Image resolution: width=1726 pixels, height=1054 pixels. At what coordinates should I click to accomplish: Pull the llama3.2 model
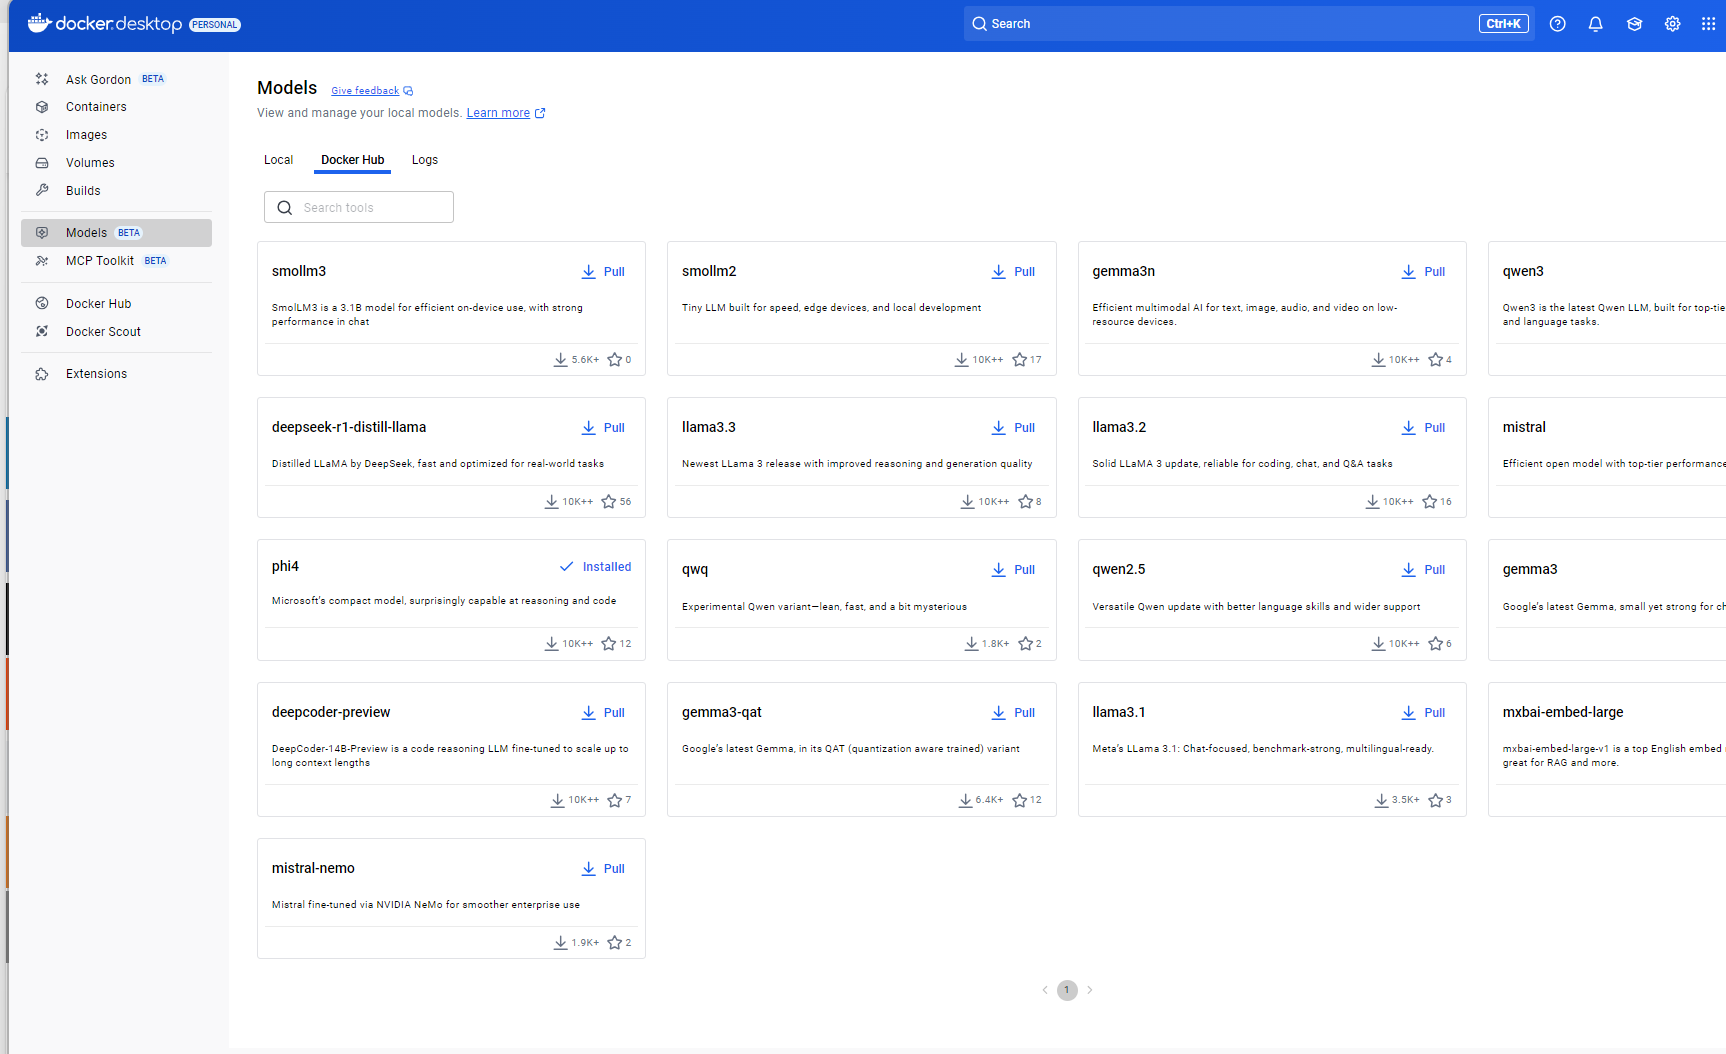(x=1423, y=428)
